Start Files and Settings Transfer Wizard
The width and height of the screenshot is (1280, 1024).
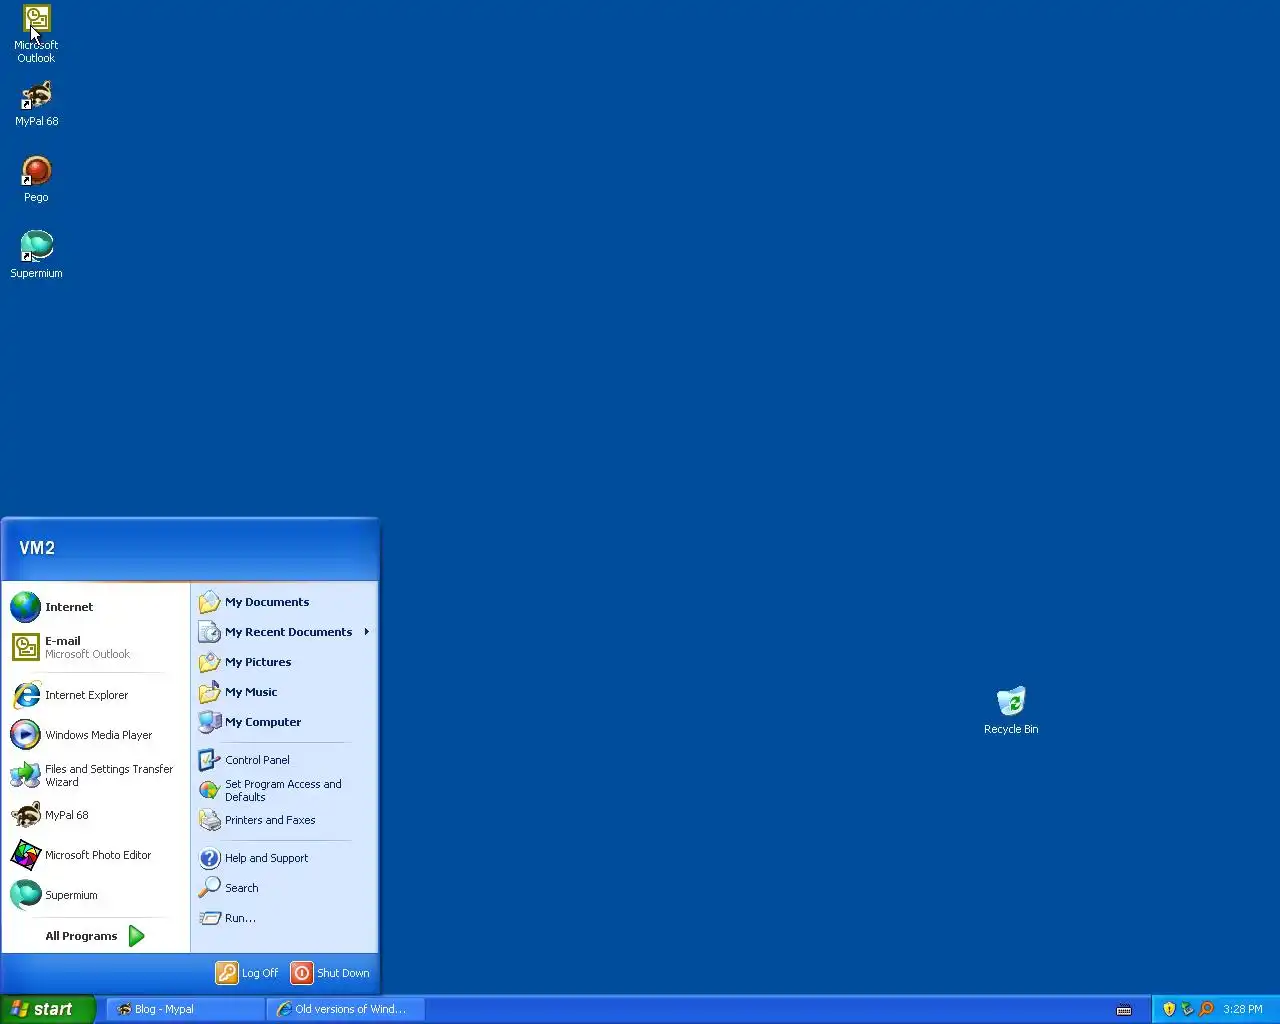pyautogui.click(x=95, y=775)
